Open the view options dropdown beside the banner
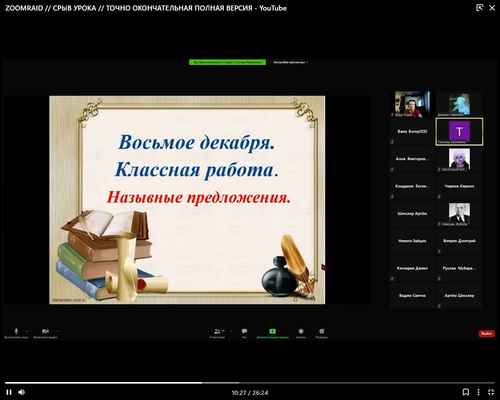This screenshot has height=400, width=500. click(x=290, y=62)
